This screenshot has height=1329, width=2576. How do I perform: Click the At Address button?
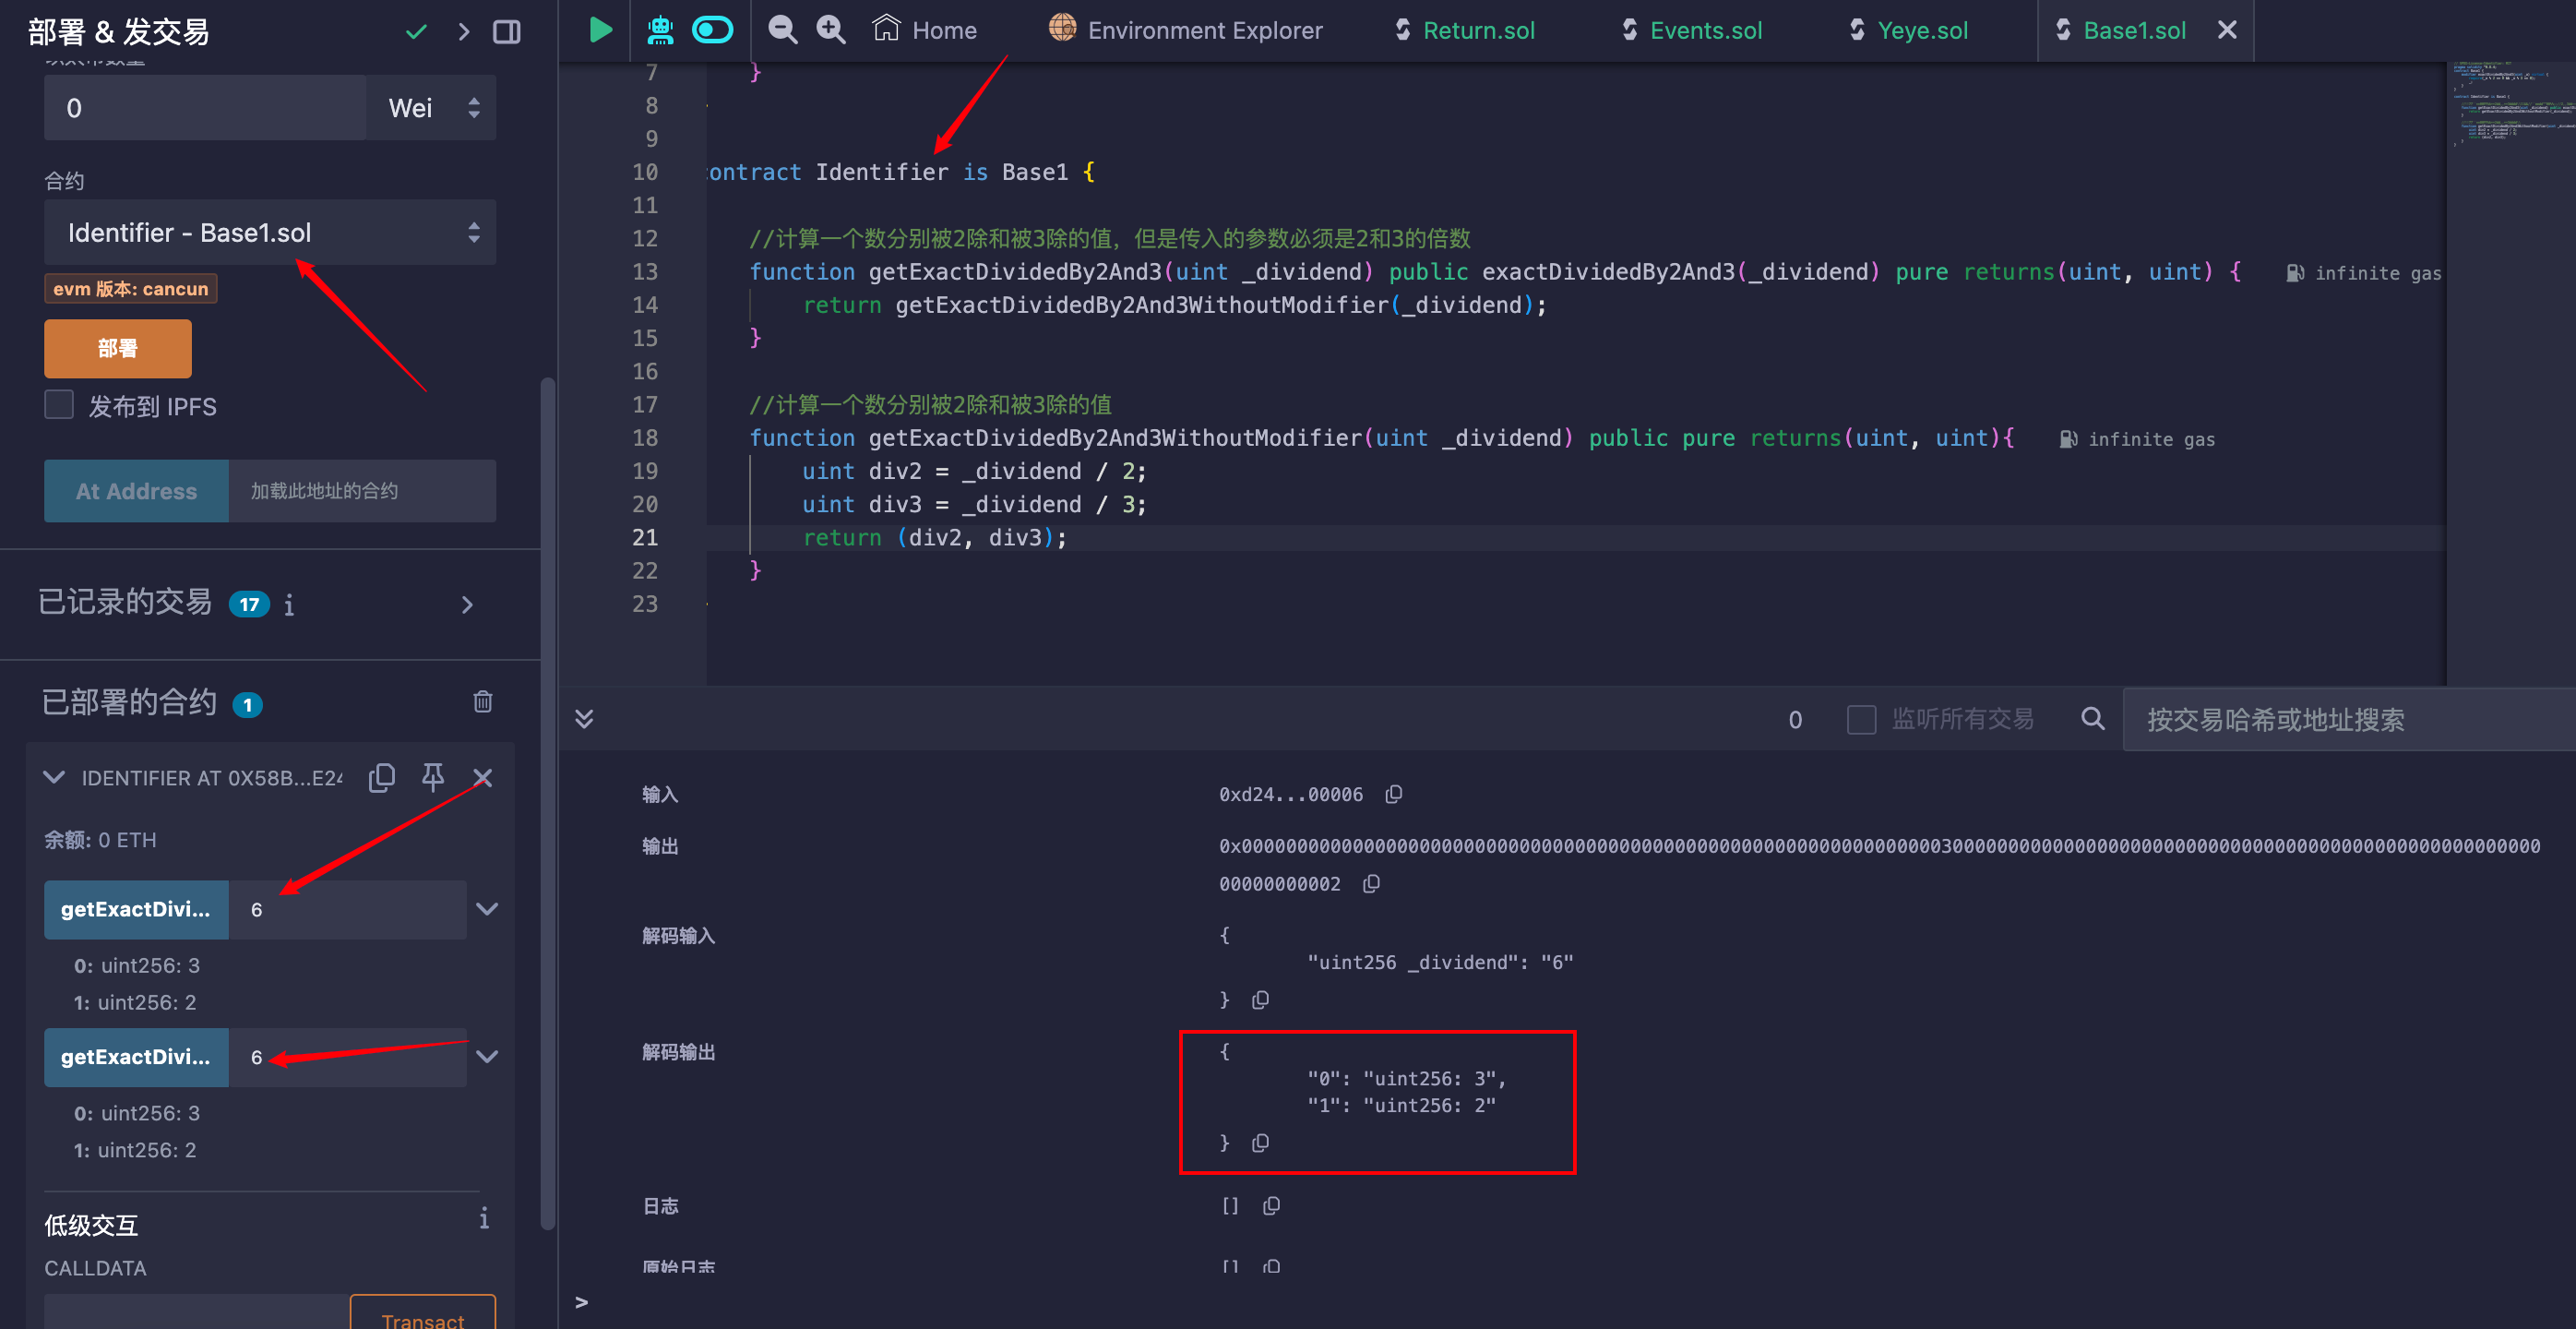[136, 491]
